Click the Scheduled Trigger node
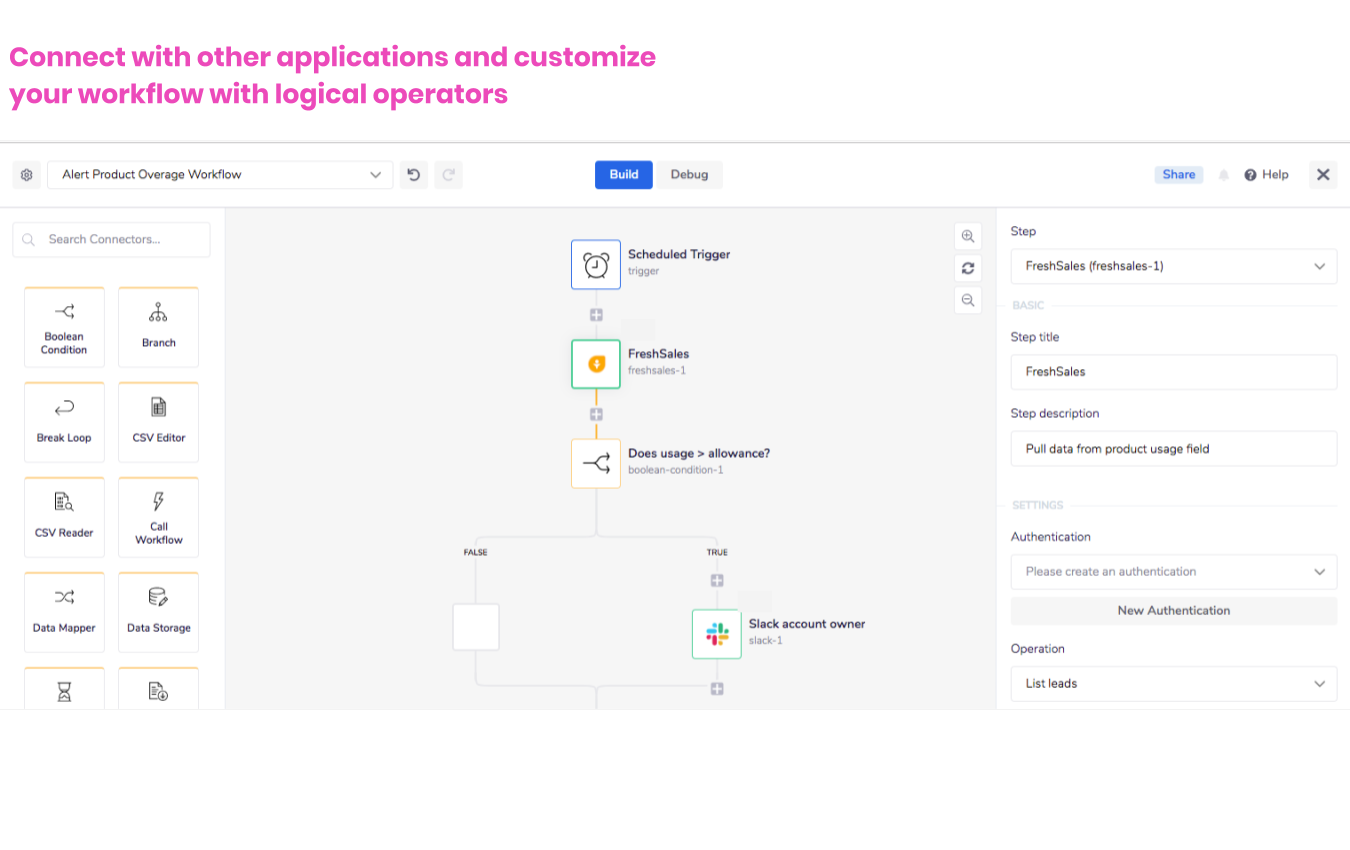Image resolution: width=1350 pixels, height=850 pixels. [596, 265]
